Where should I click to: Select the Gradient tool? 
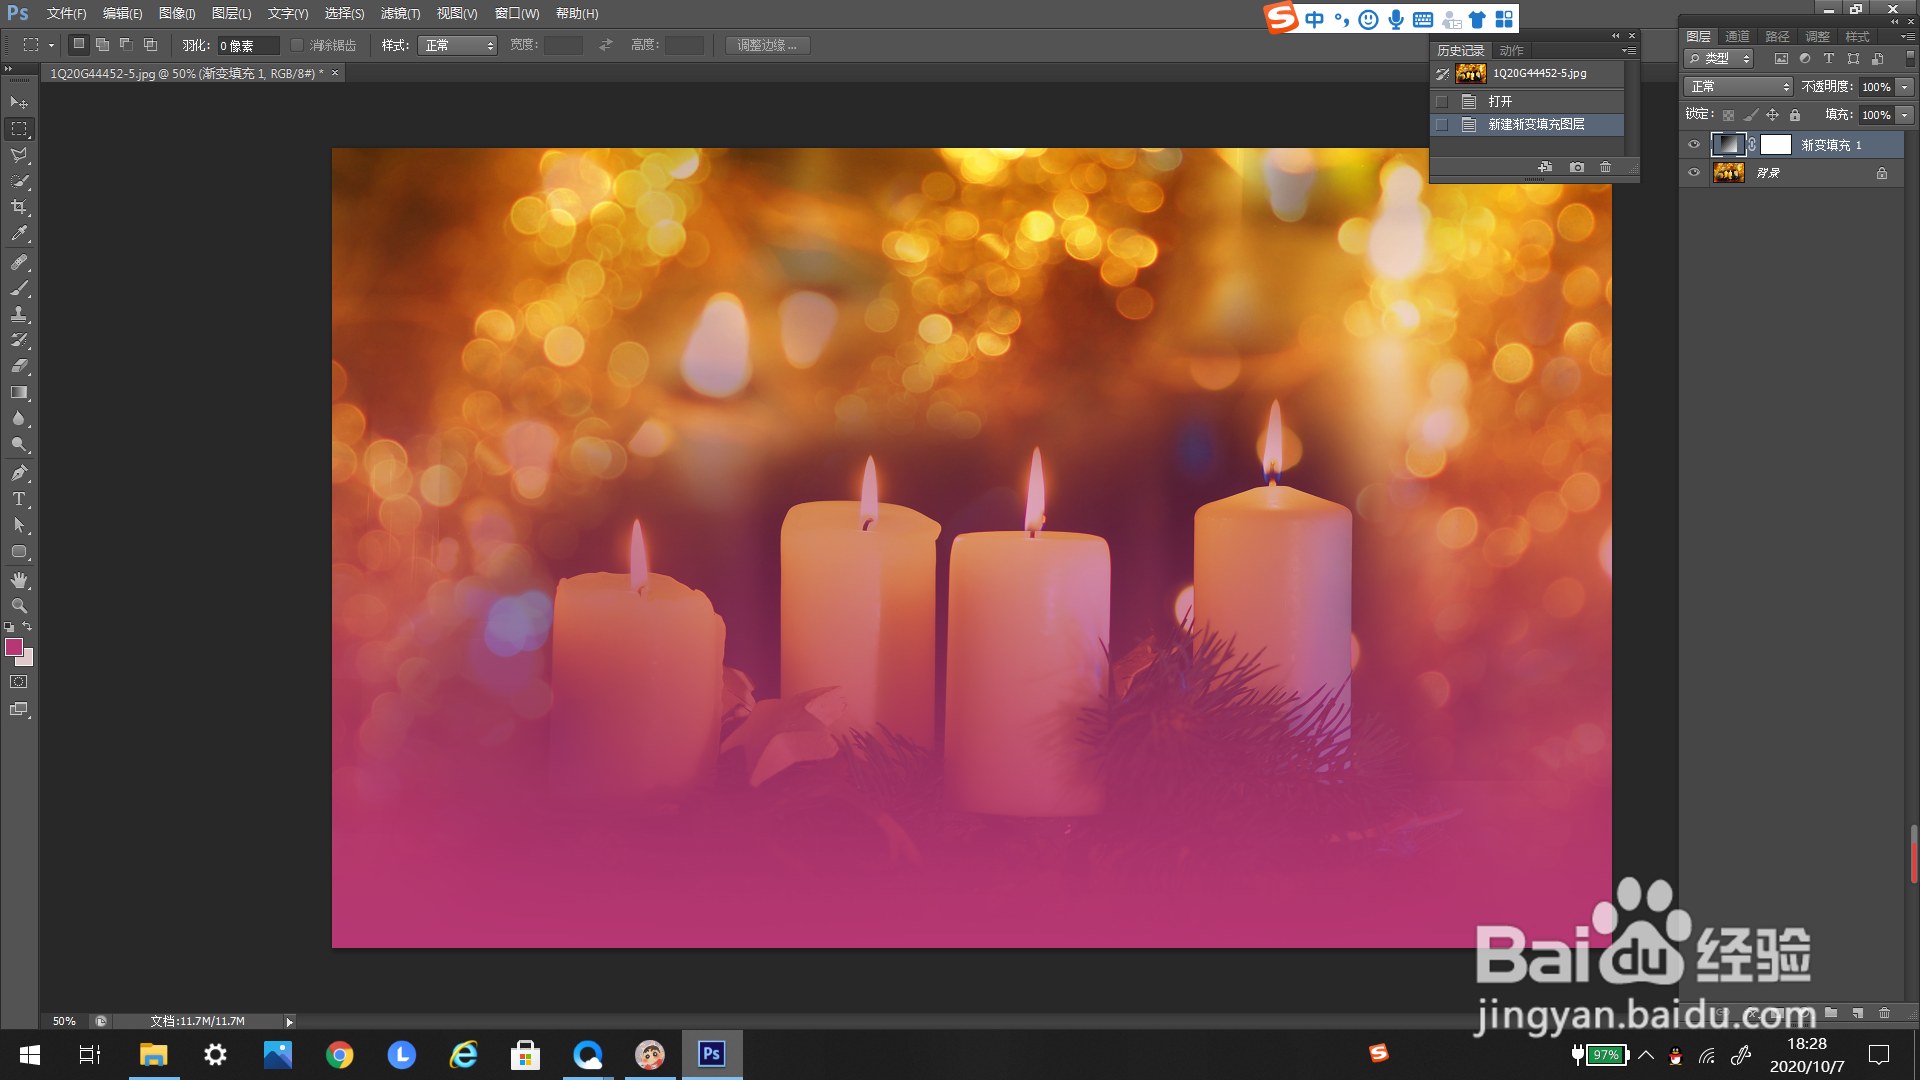coord(19,393)
